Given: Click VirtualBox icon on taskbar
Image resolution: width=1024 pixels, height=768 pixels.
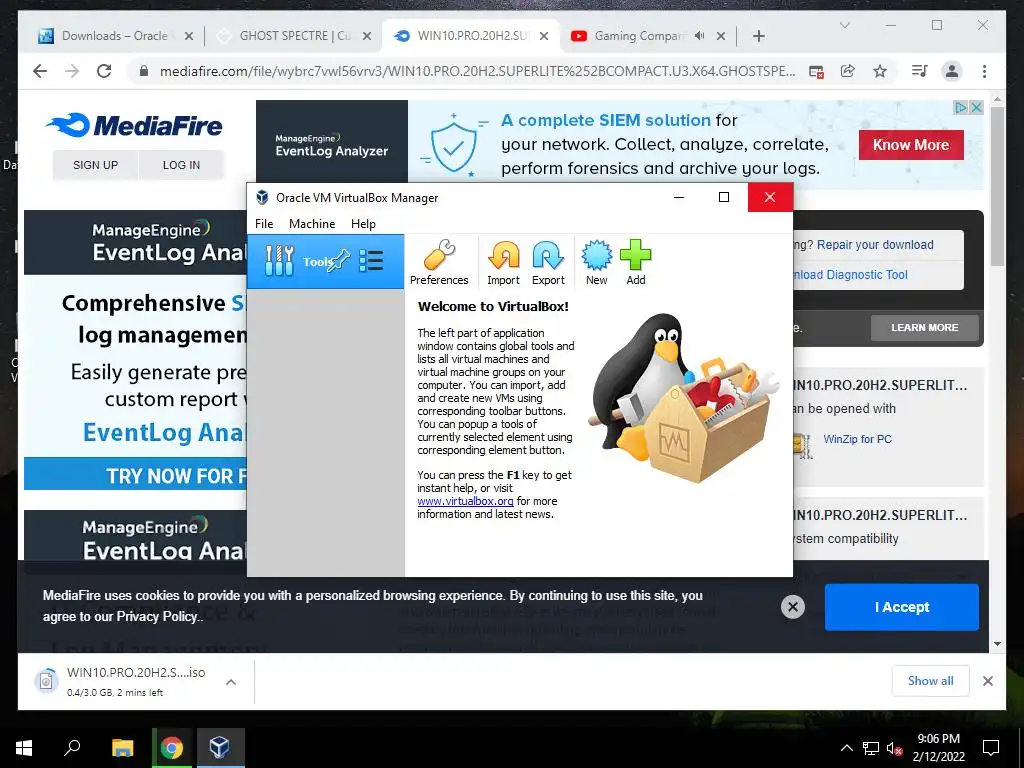Looking at the screenshot, I should [x=219, y=748].
